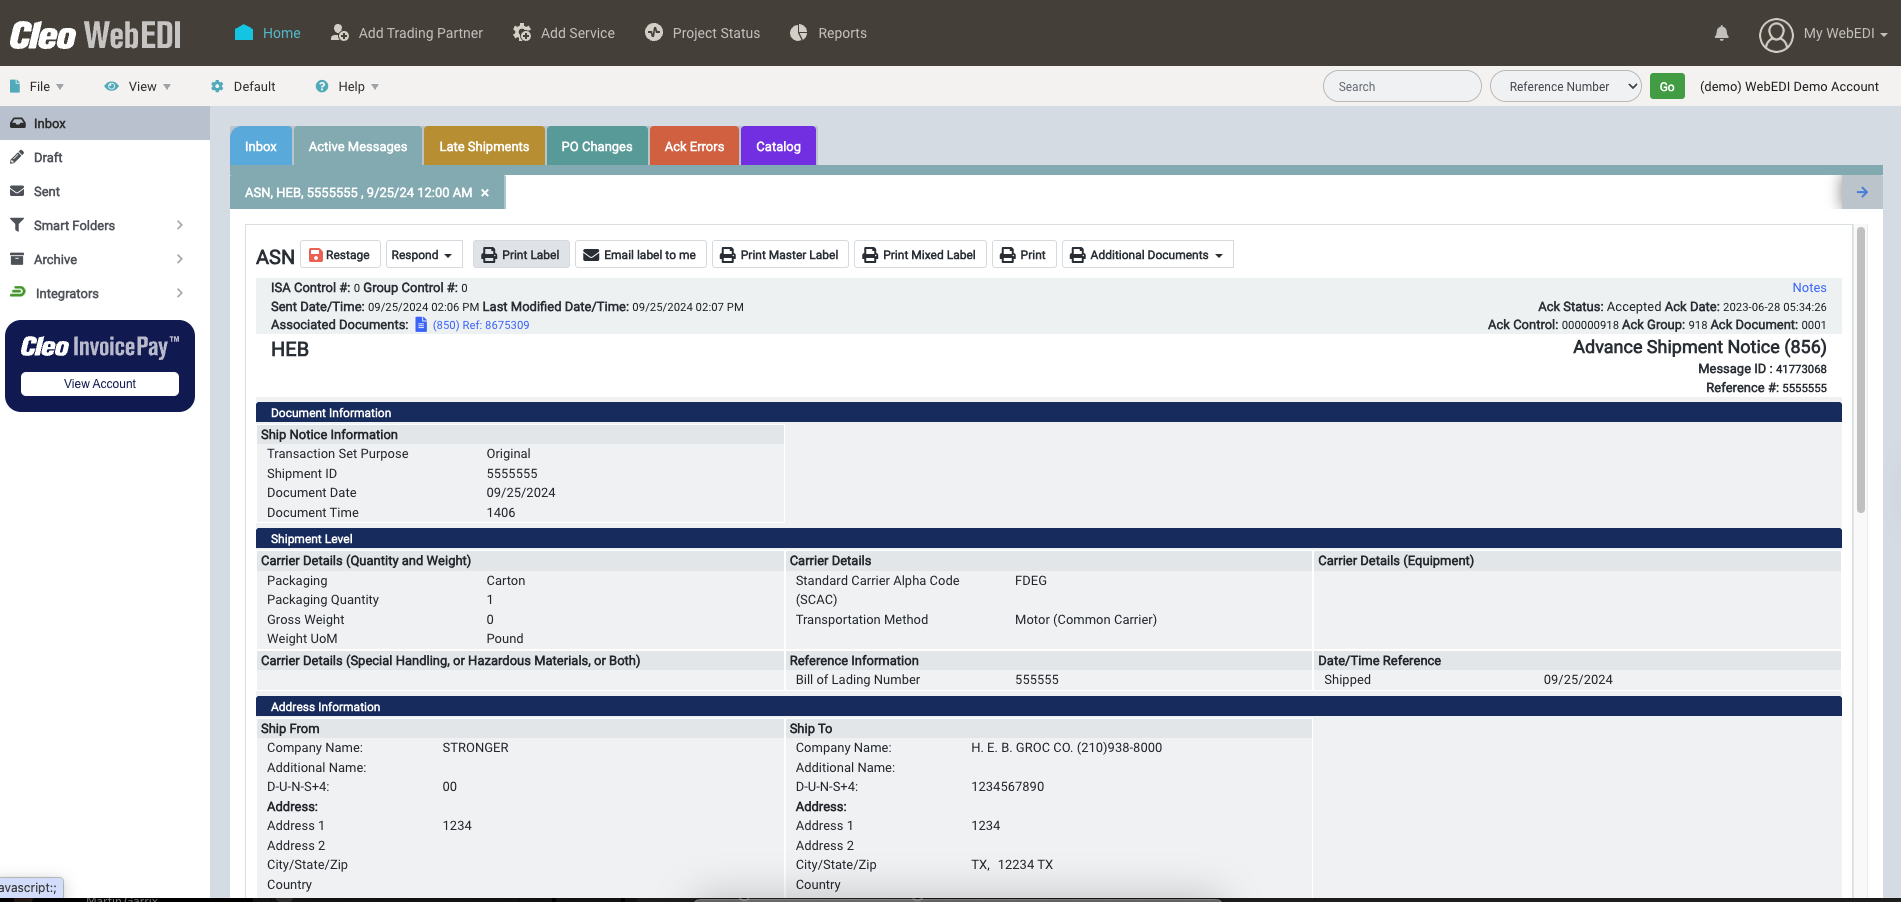Select Message ID value 41773068
The width and height of the screenshot is (1901, 902).
tap(1801, 369)
